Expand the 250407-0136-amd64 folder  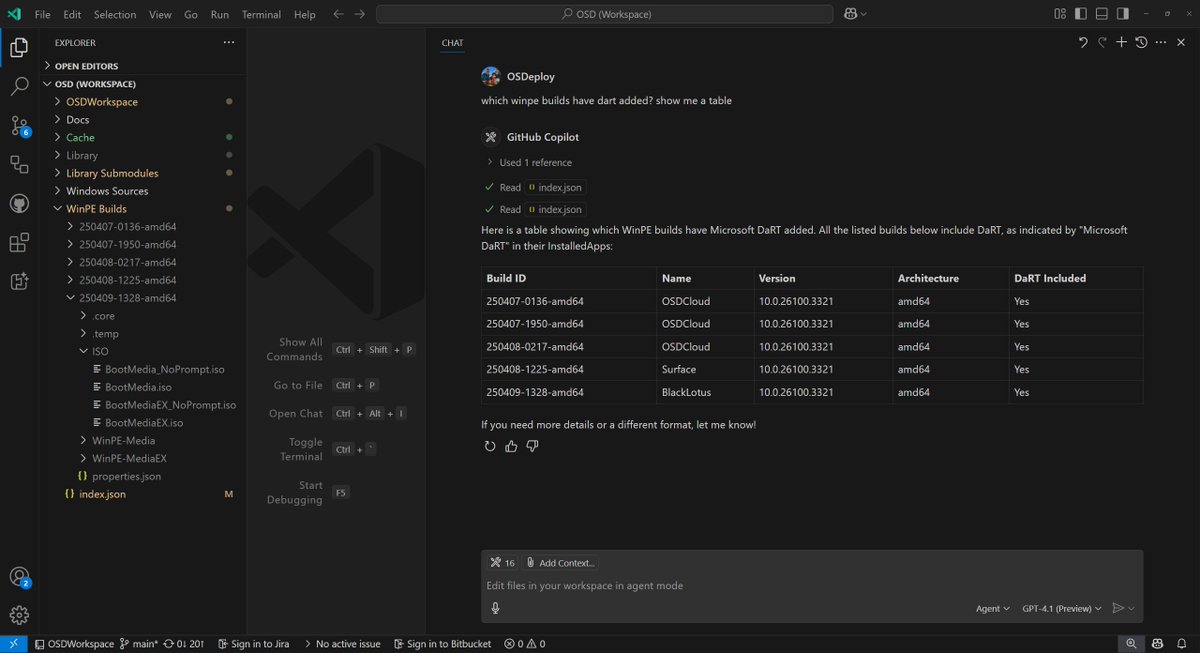point(143,227)
